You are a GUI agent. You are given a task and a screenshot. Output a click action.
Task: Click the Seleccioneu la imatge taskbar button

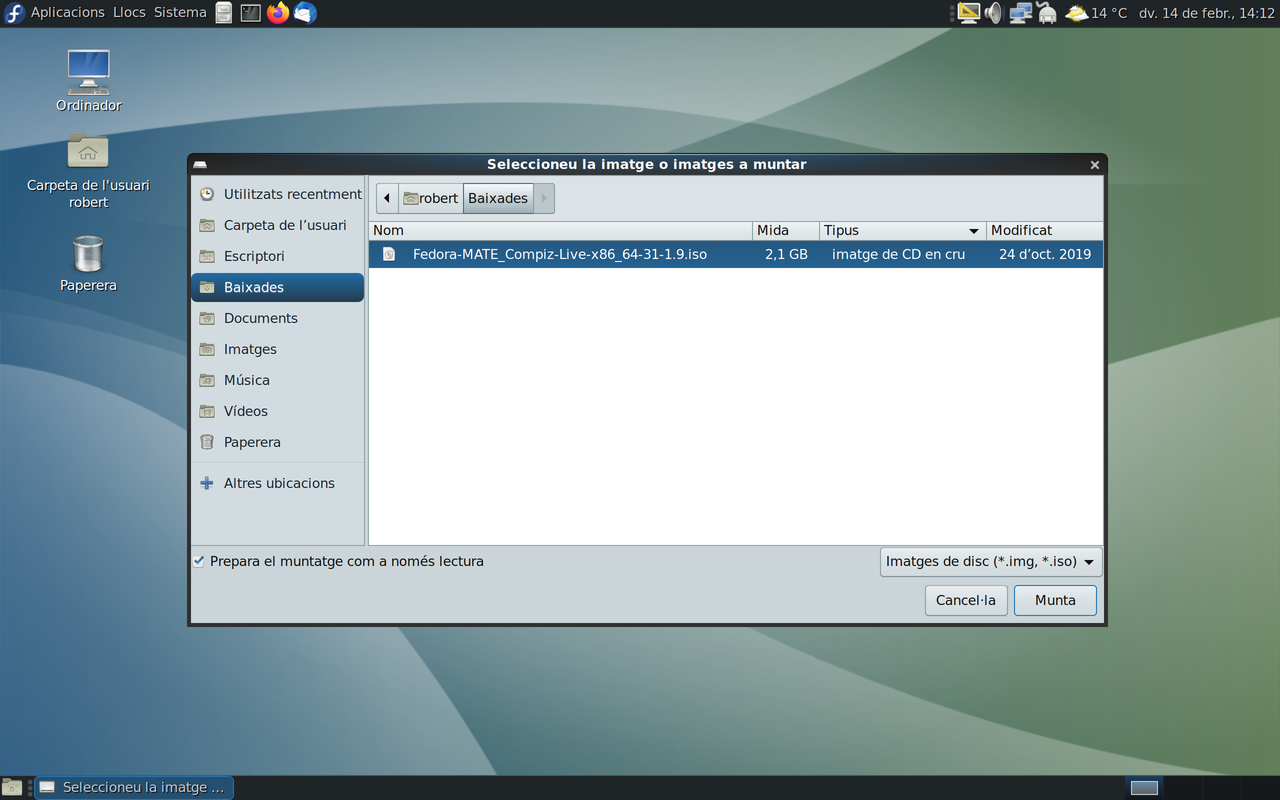tap(134, 787)
